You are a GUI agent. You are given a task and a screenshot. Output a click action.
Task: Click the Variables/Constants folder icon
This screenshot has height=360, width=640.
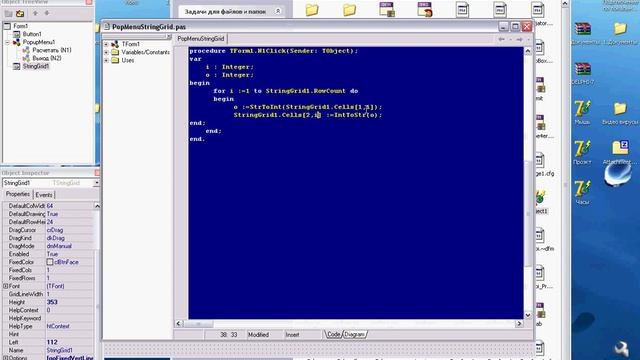pyautogui.click(x=115, y=52)
